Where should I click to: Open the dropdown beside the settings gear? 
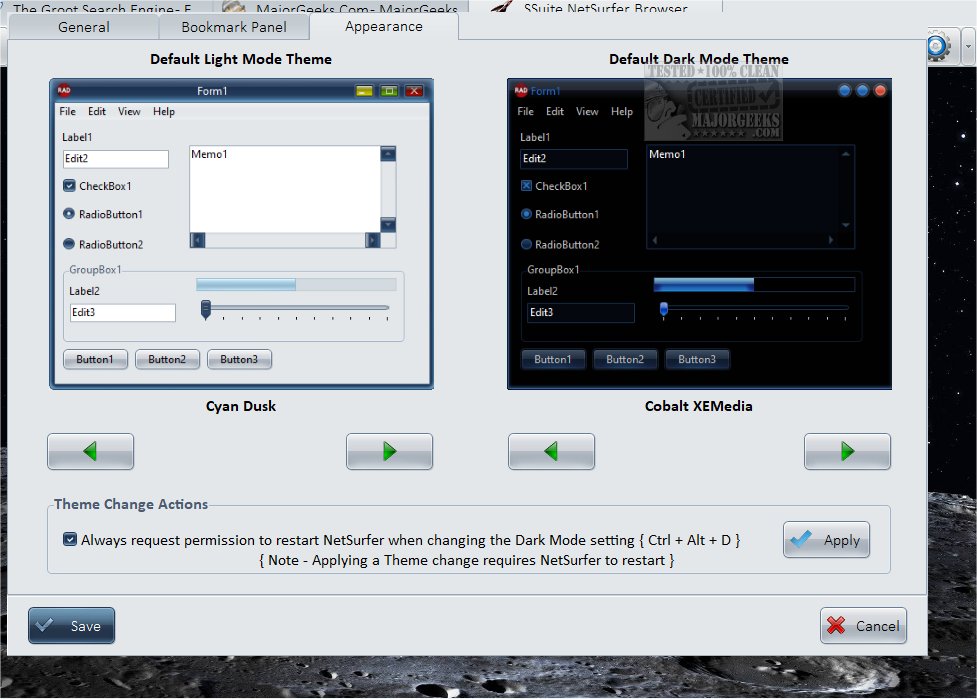click(965, 45)
